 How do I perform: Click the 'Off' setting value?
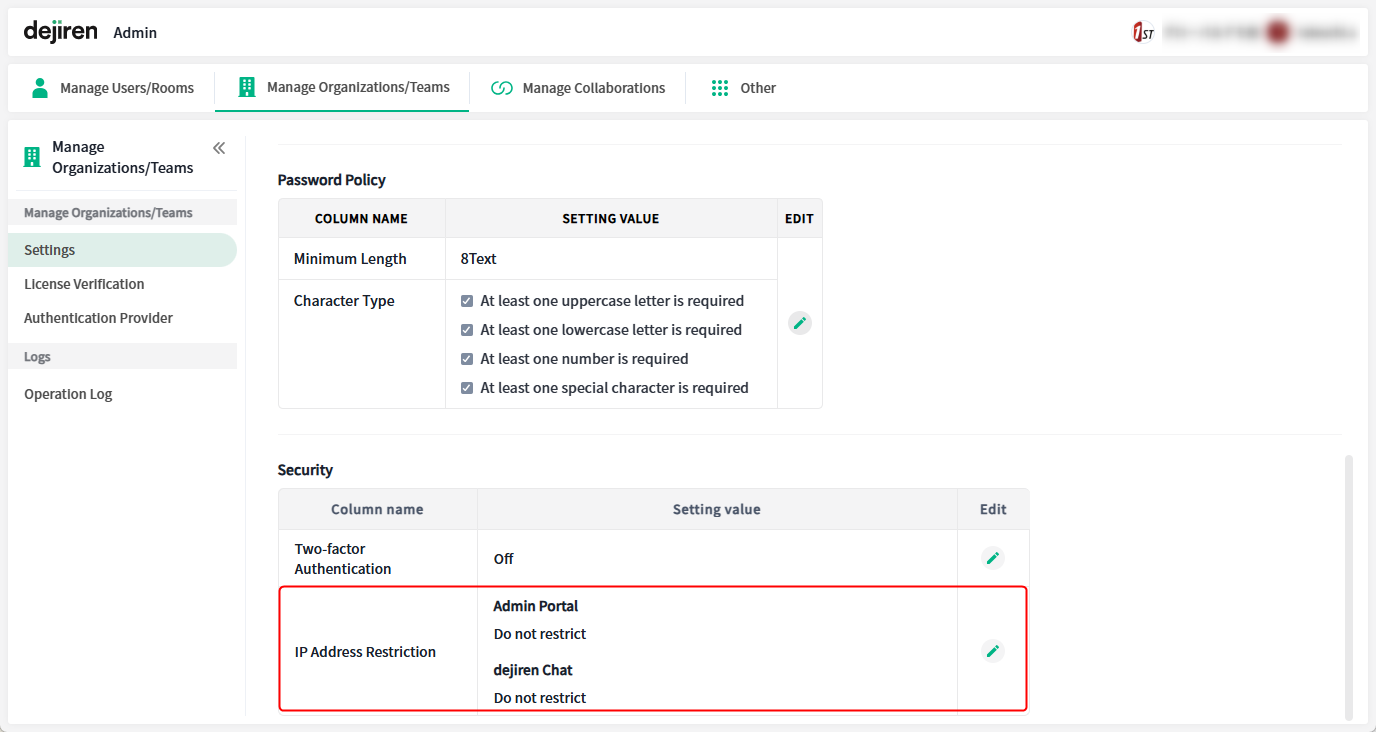point(503,559)
